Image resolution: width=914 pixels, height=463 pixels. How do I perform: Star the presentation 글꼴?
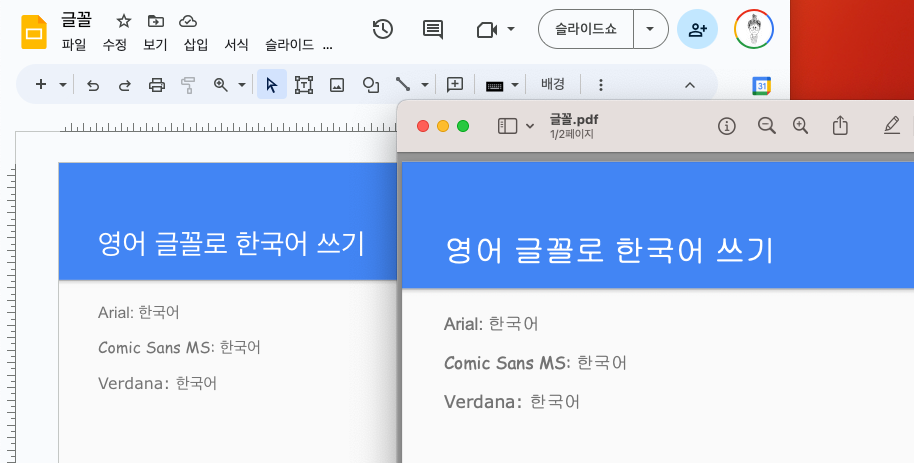124,22
